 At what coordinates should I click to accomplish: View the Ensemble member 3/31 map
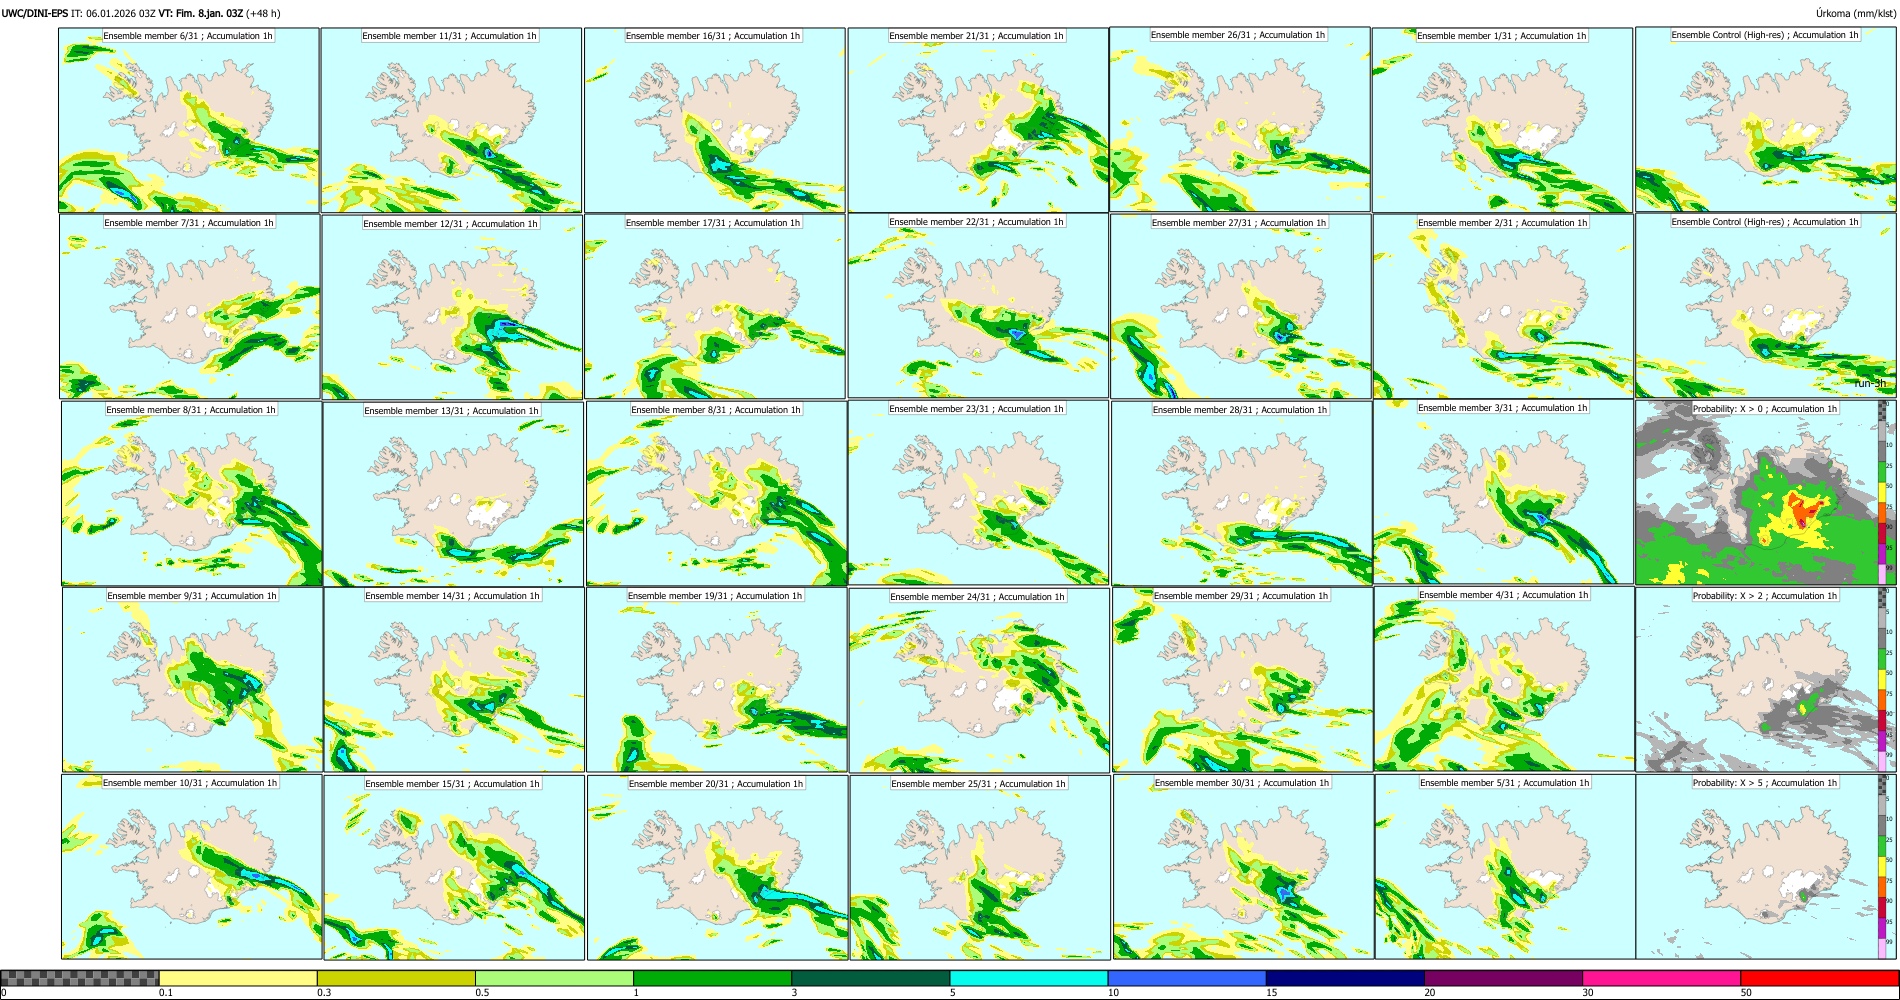[1504, 492]
